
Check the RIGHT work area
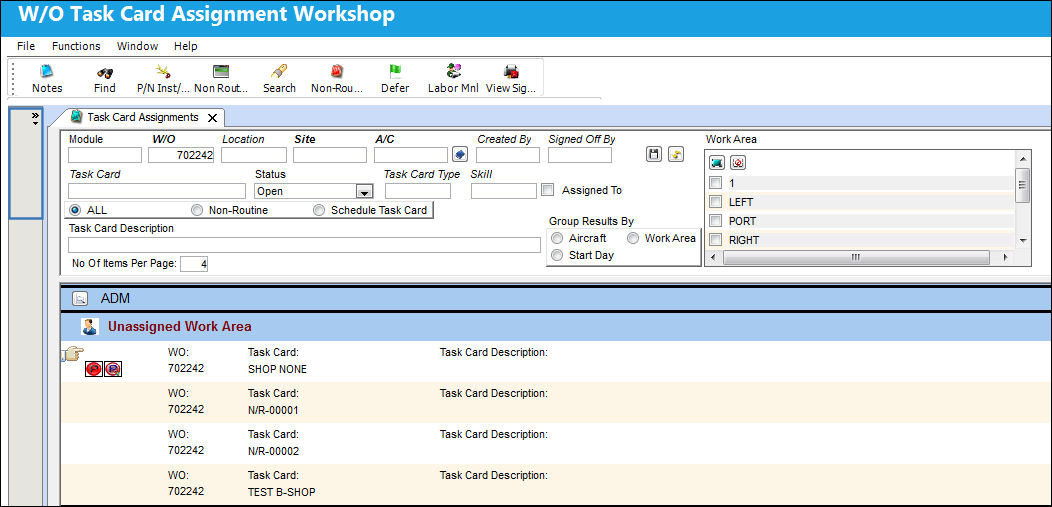(716, 239)
